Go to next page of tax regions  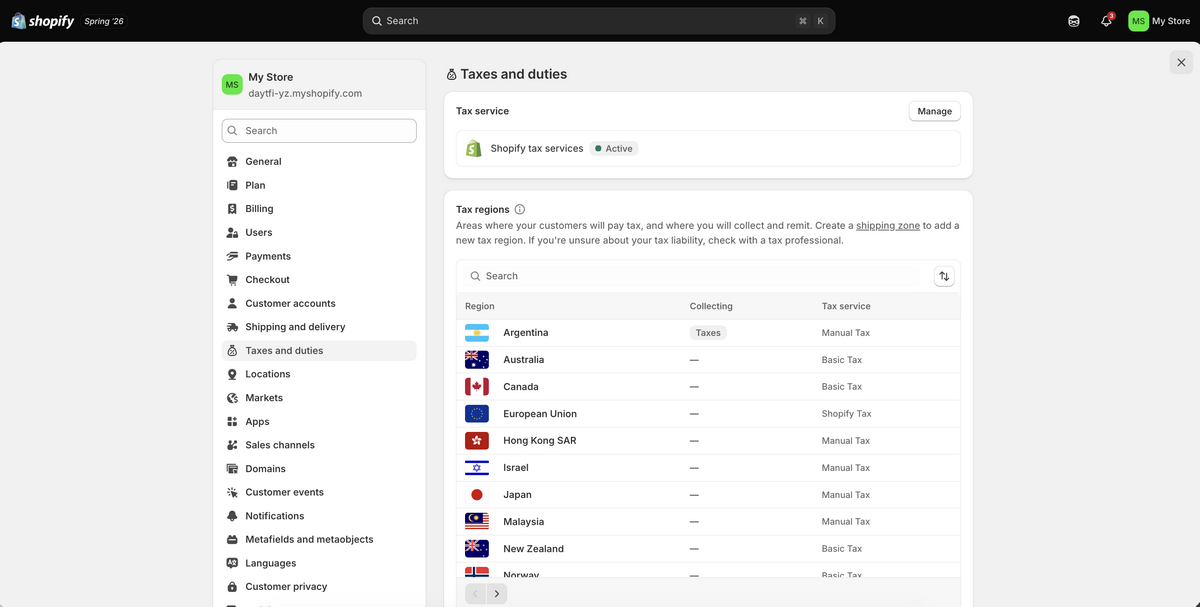point(497,594)
